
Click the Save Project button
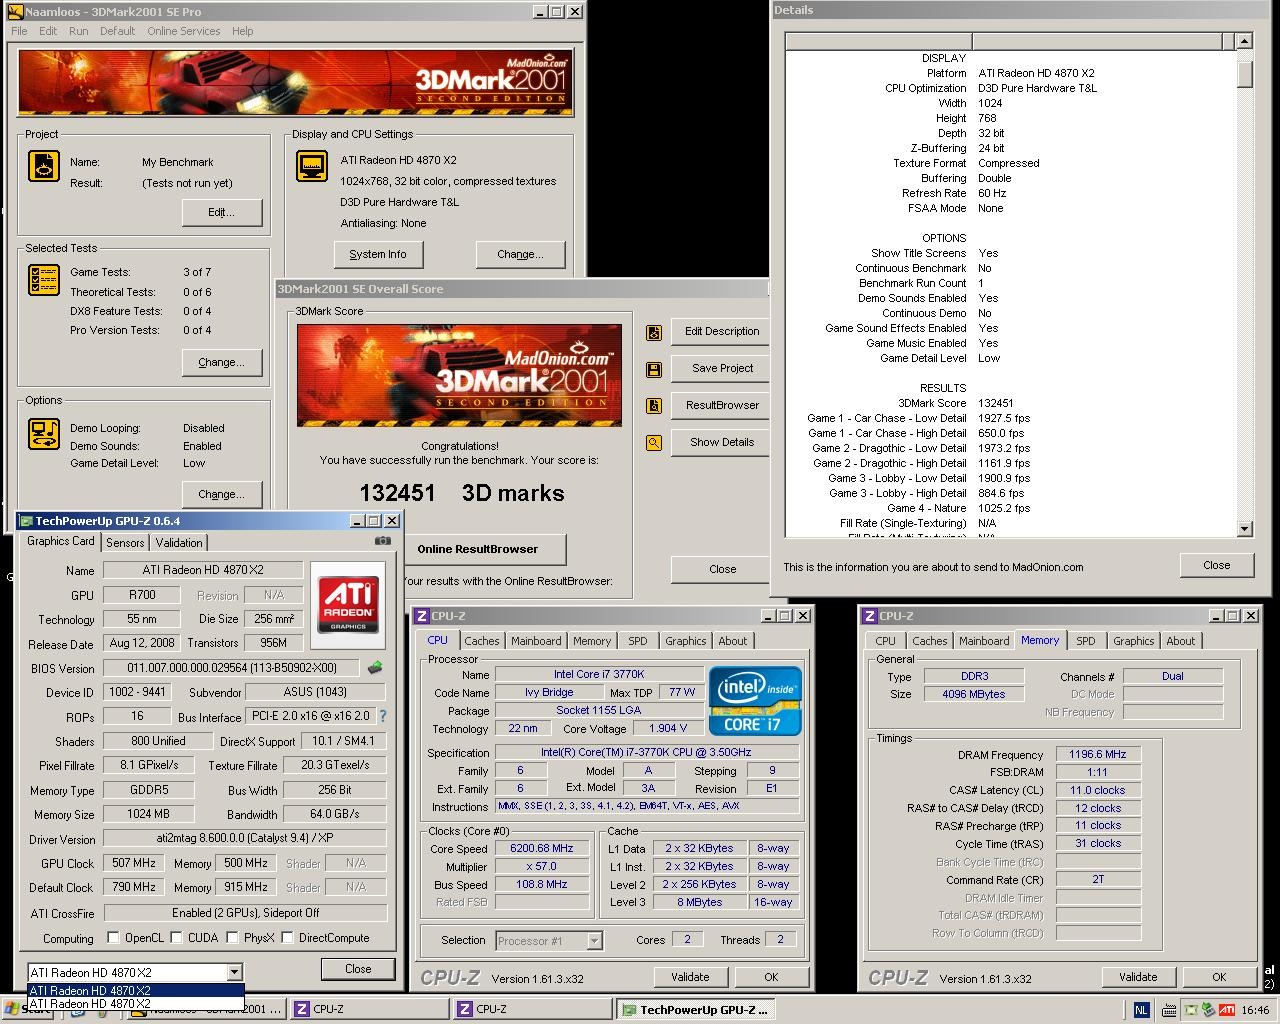click(x=722, y=368)
